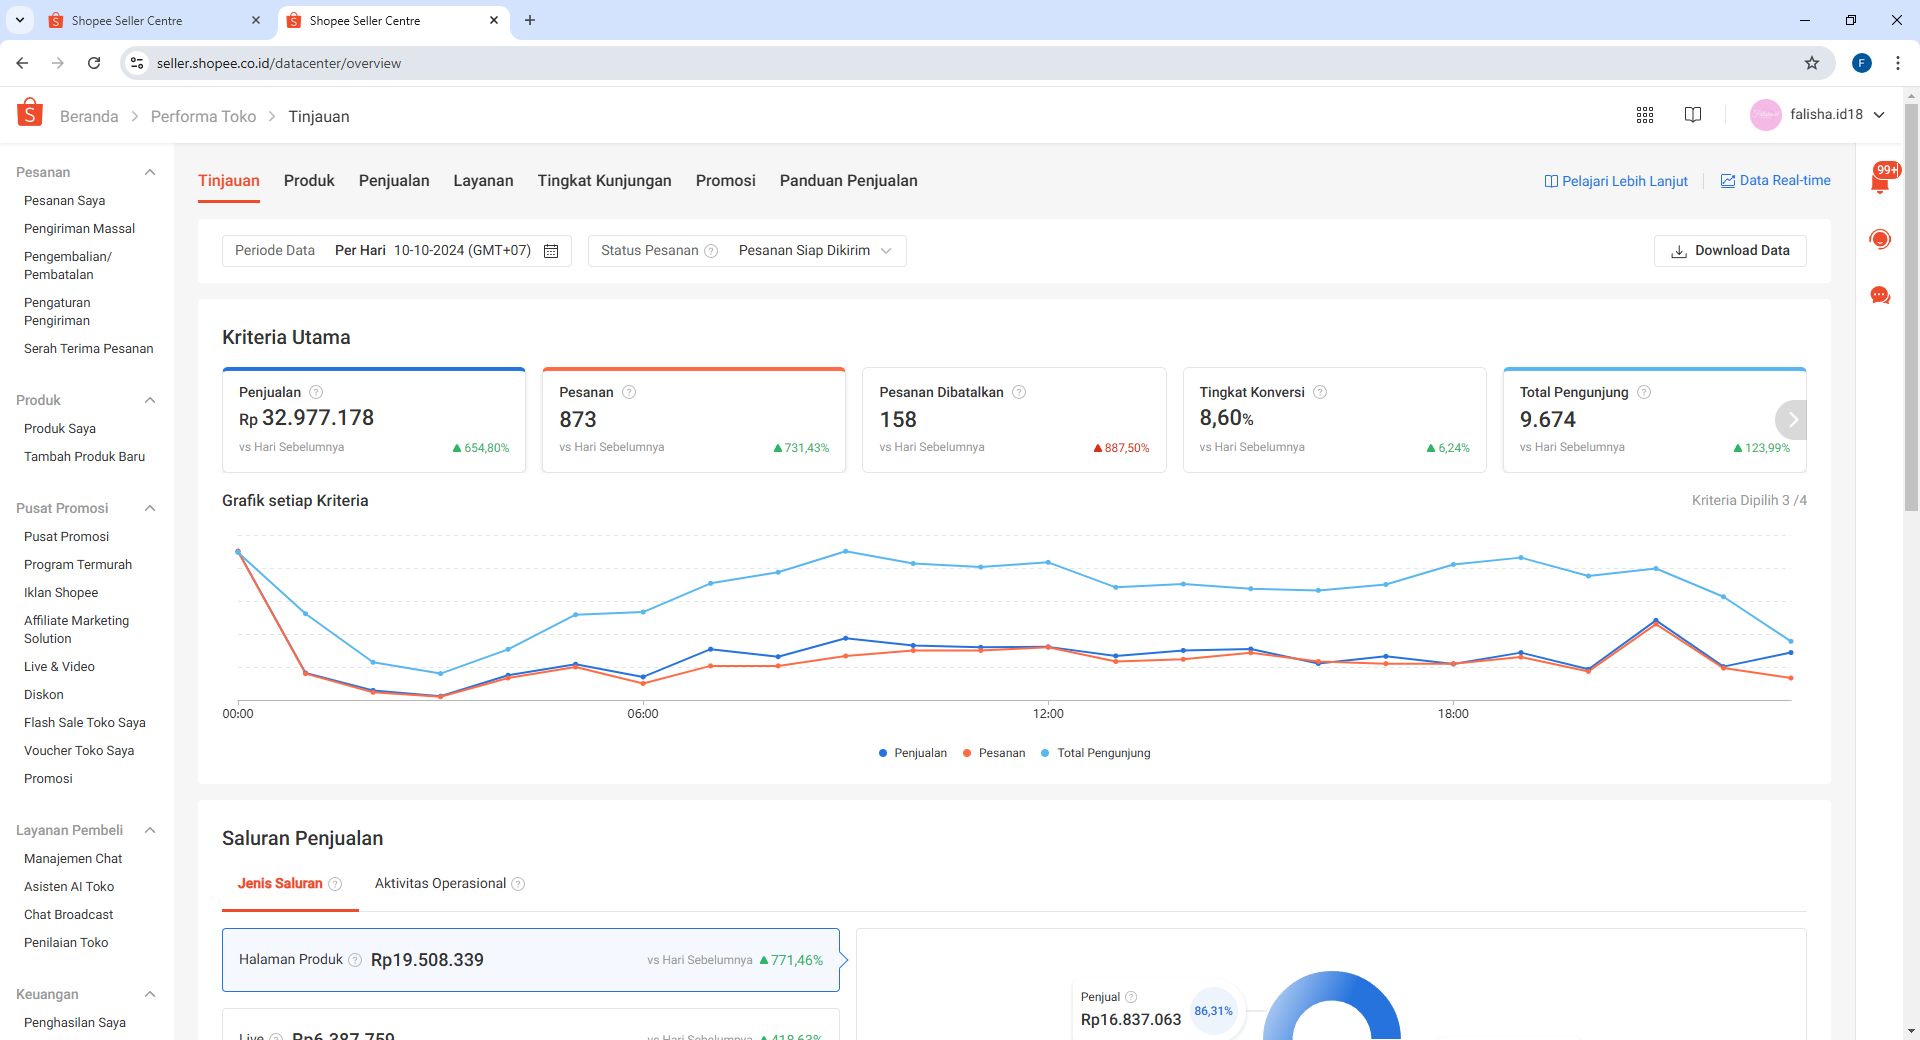Toggle Penjualan series in chart legend
1920x1040 pixels.
[913, 753]
